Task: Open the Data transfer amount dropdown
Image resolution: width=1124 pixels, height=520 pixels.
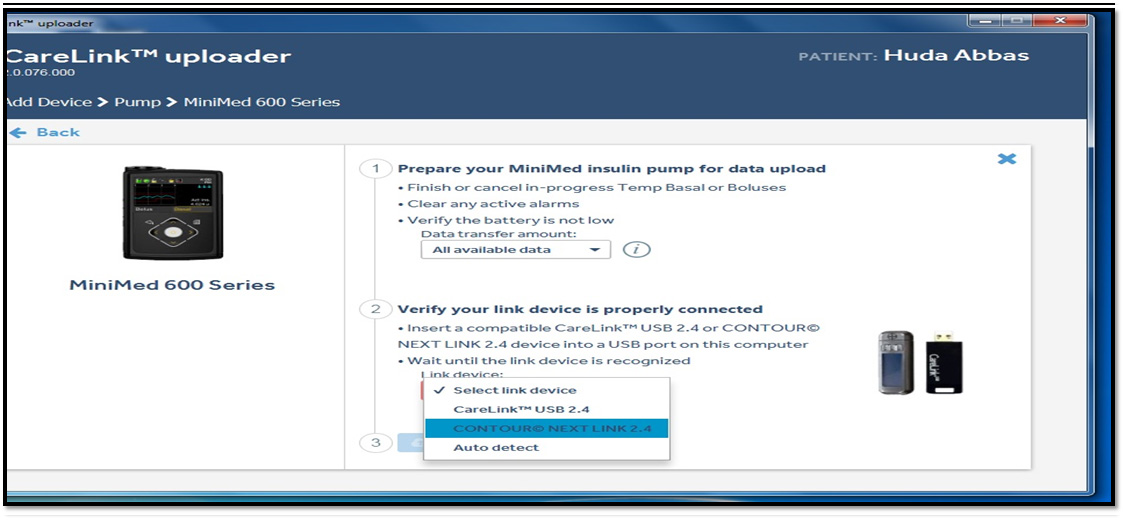Action: click(x=514, y=249)
